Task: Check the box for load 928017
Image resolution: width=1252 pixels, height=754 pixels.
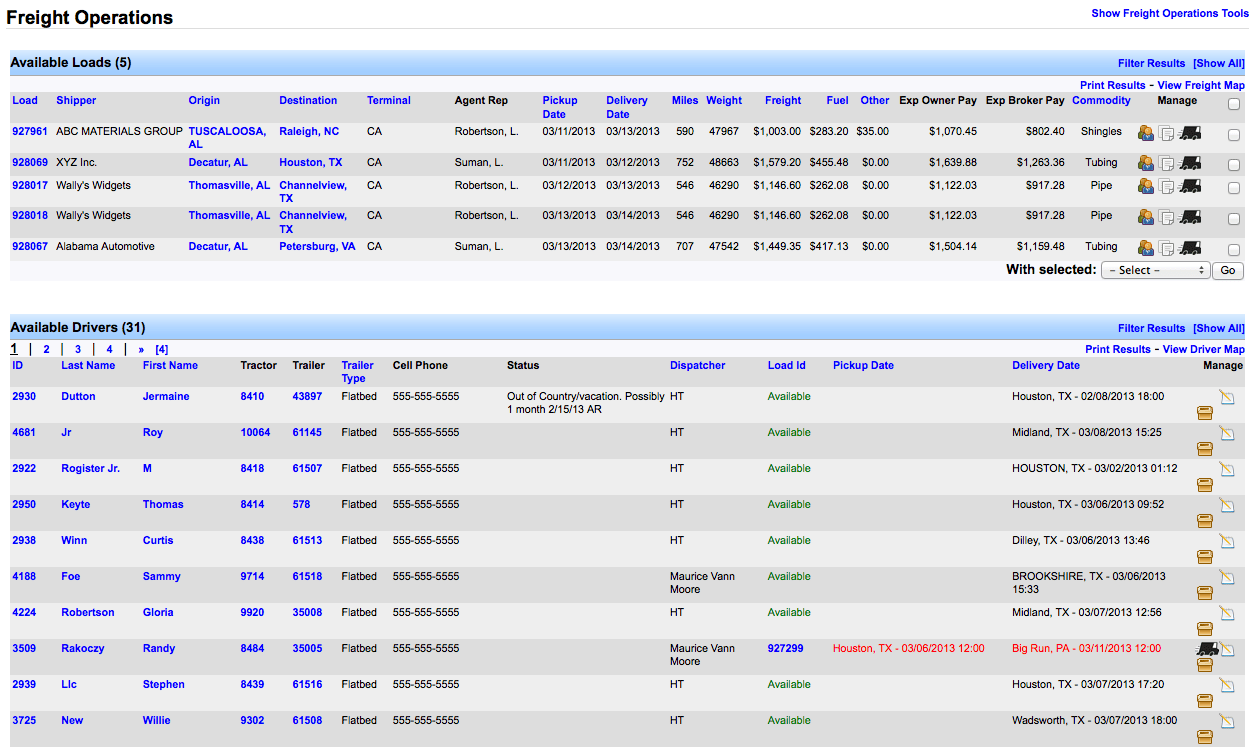Action: point(1234,189)
